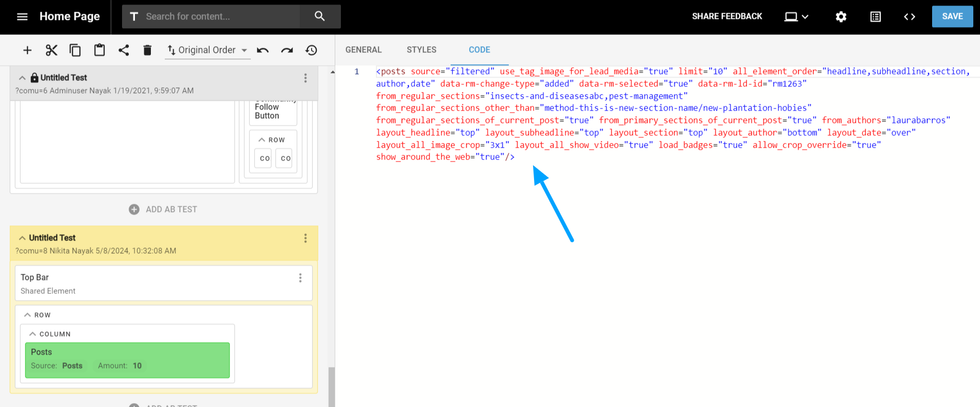
Task: Open the hamburger navigation menu
Action: (22, 17)
